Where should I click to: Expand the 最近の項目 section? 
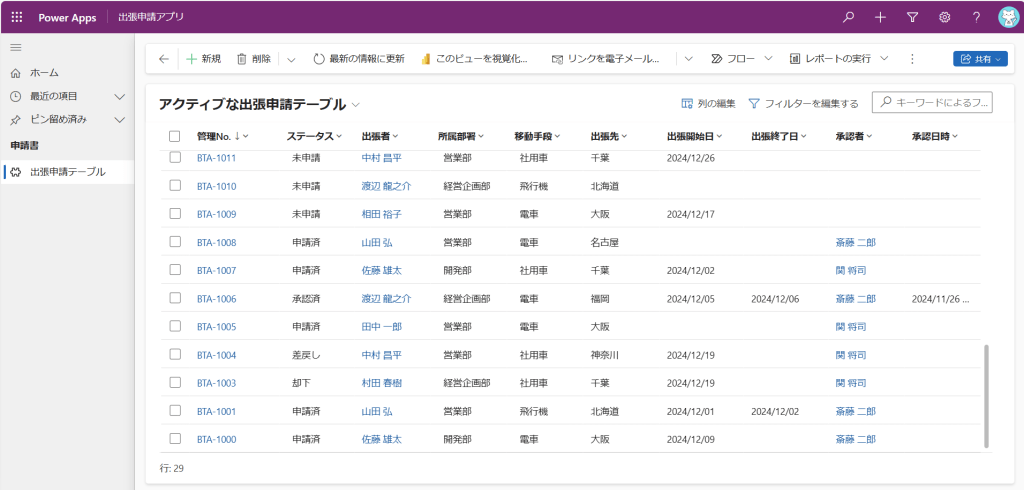coord(119,96)
